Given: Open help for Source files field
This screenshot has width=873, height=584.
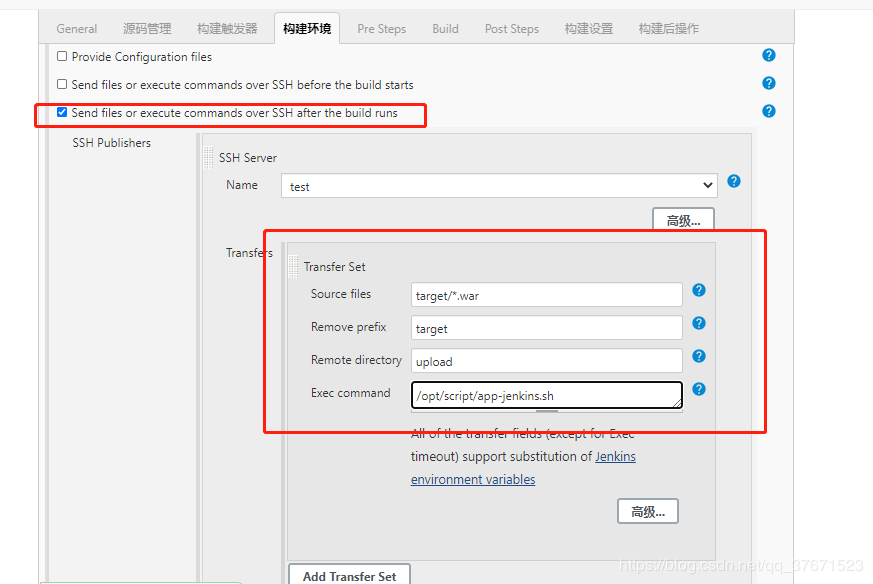Looking at the screenshot, I should coord(697,289).
